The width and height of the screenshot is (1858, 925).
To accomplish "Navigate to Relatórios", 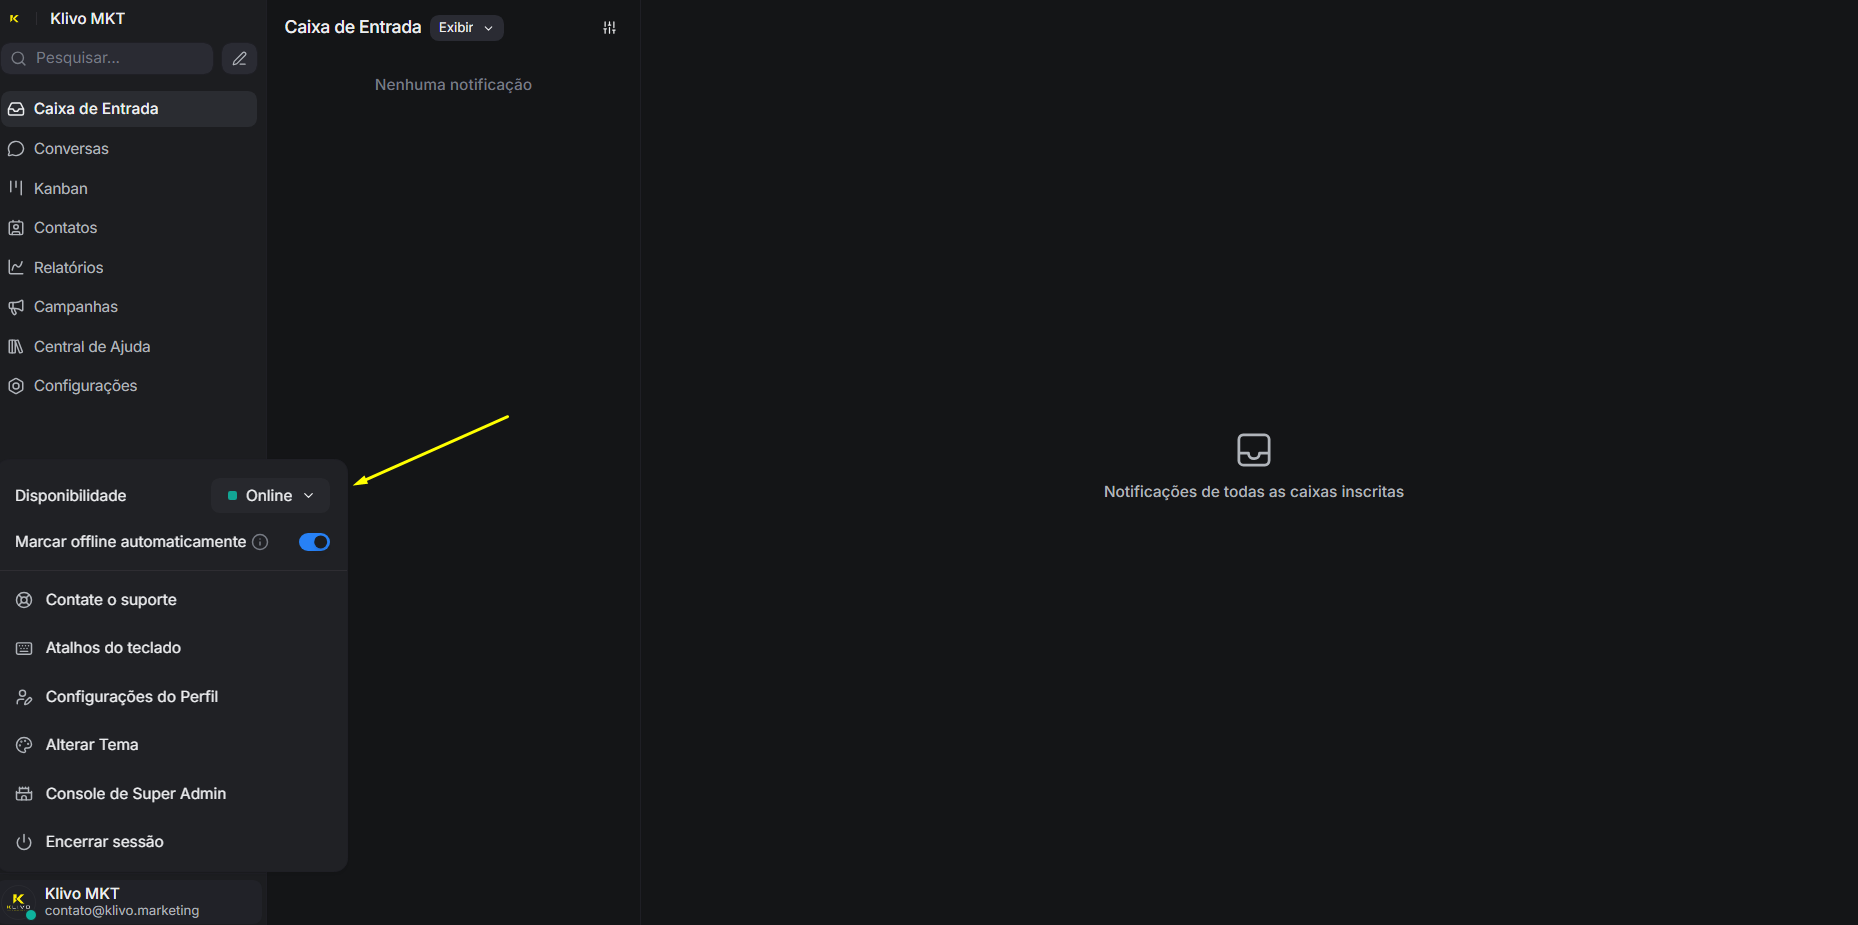I will 129,267.
